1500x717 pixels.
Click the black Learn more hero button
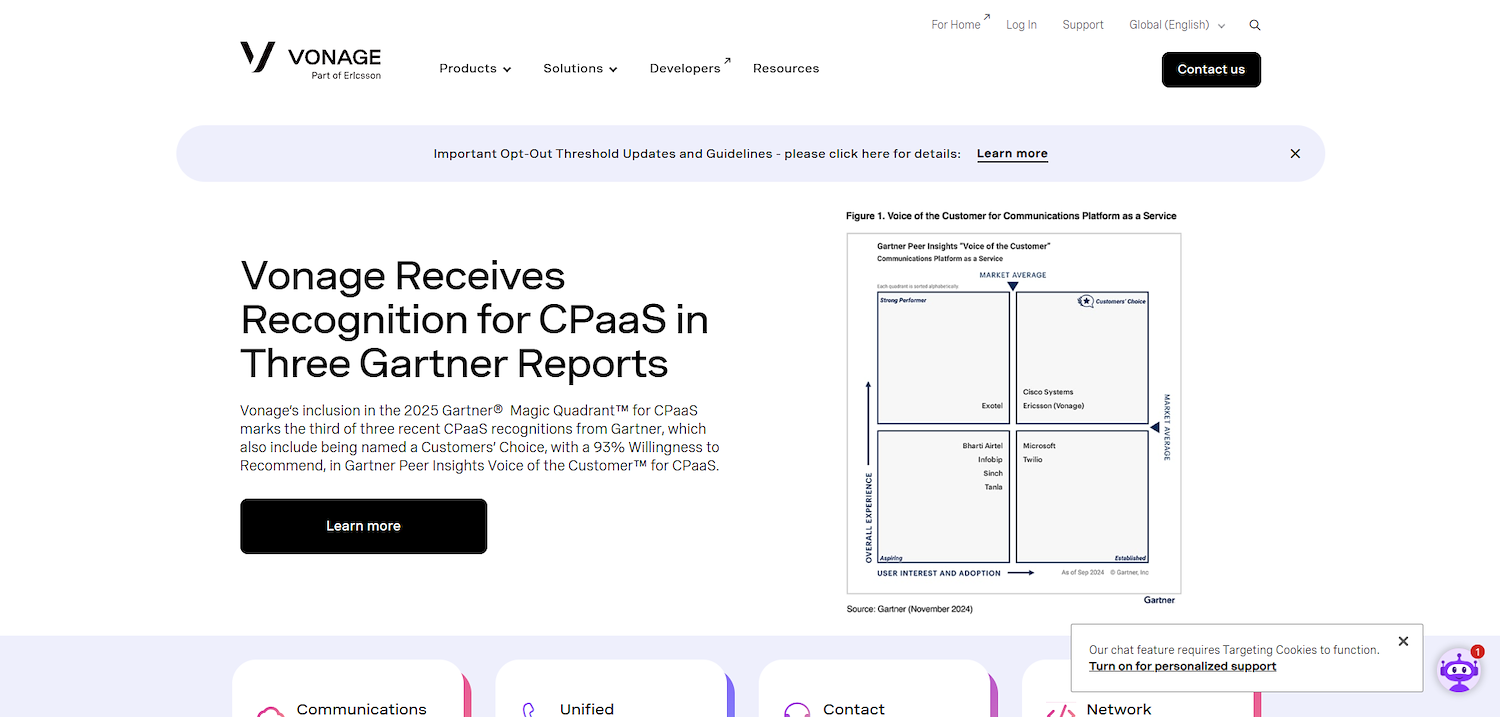pos(363,526)
